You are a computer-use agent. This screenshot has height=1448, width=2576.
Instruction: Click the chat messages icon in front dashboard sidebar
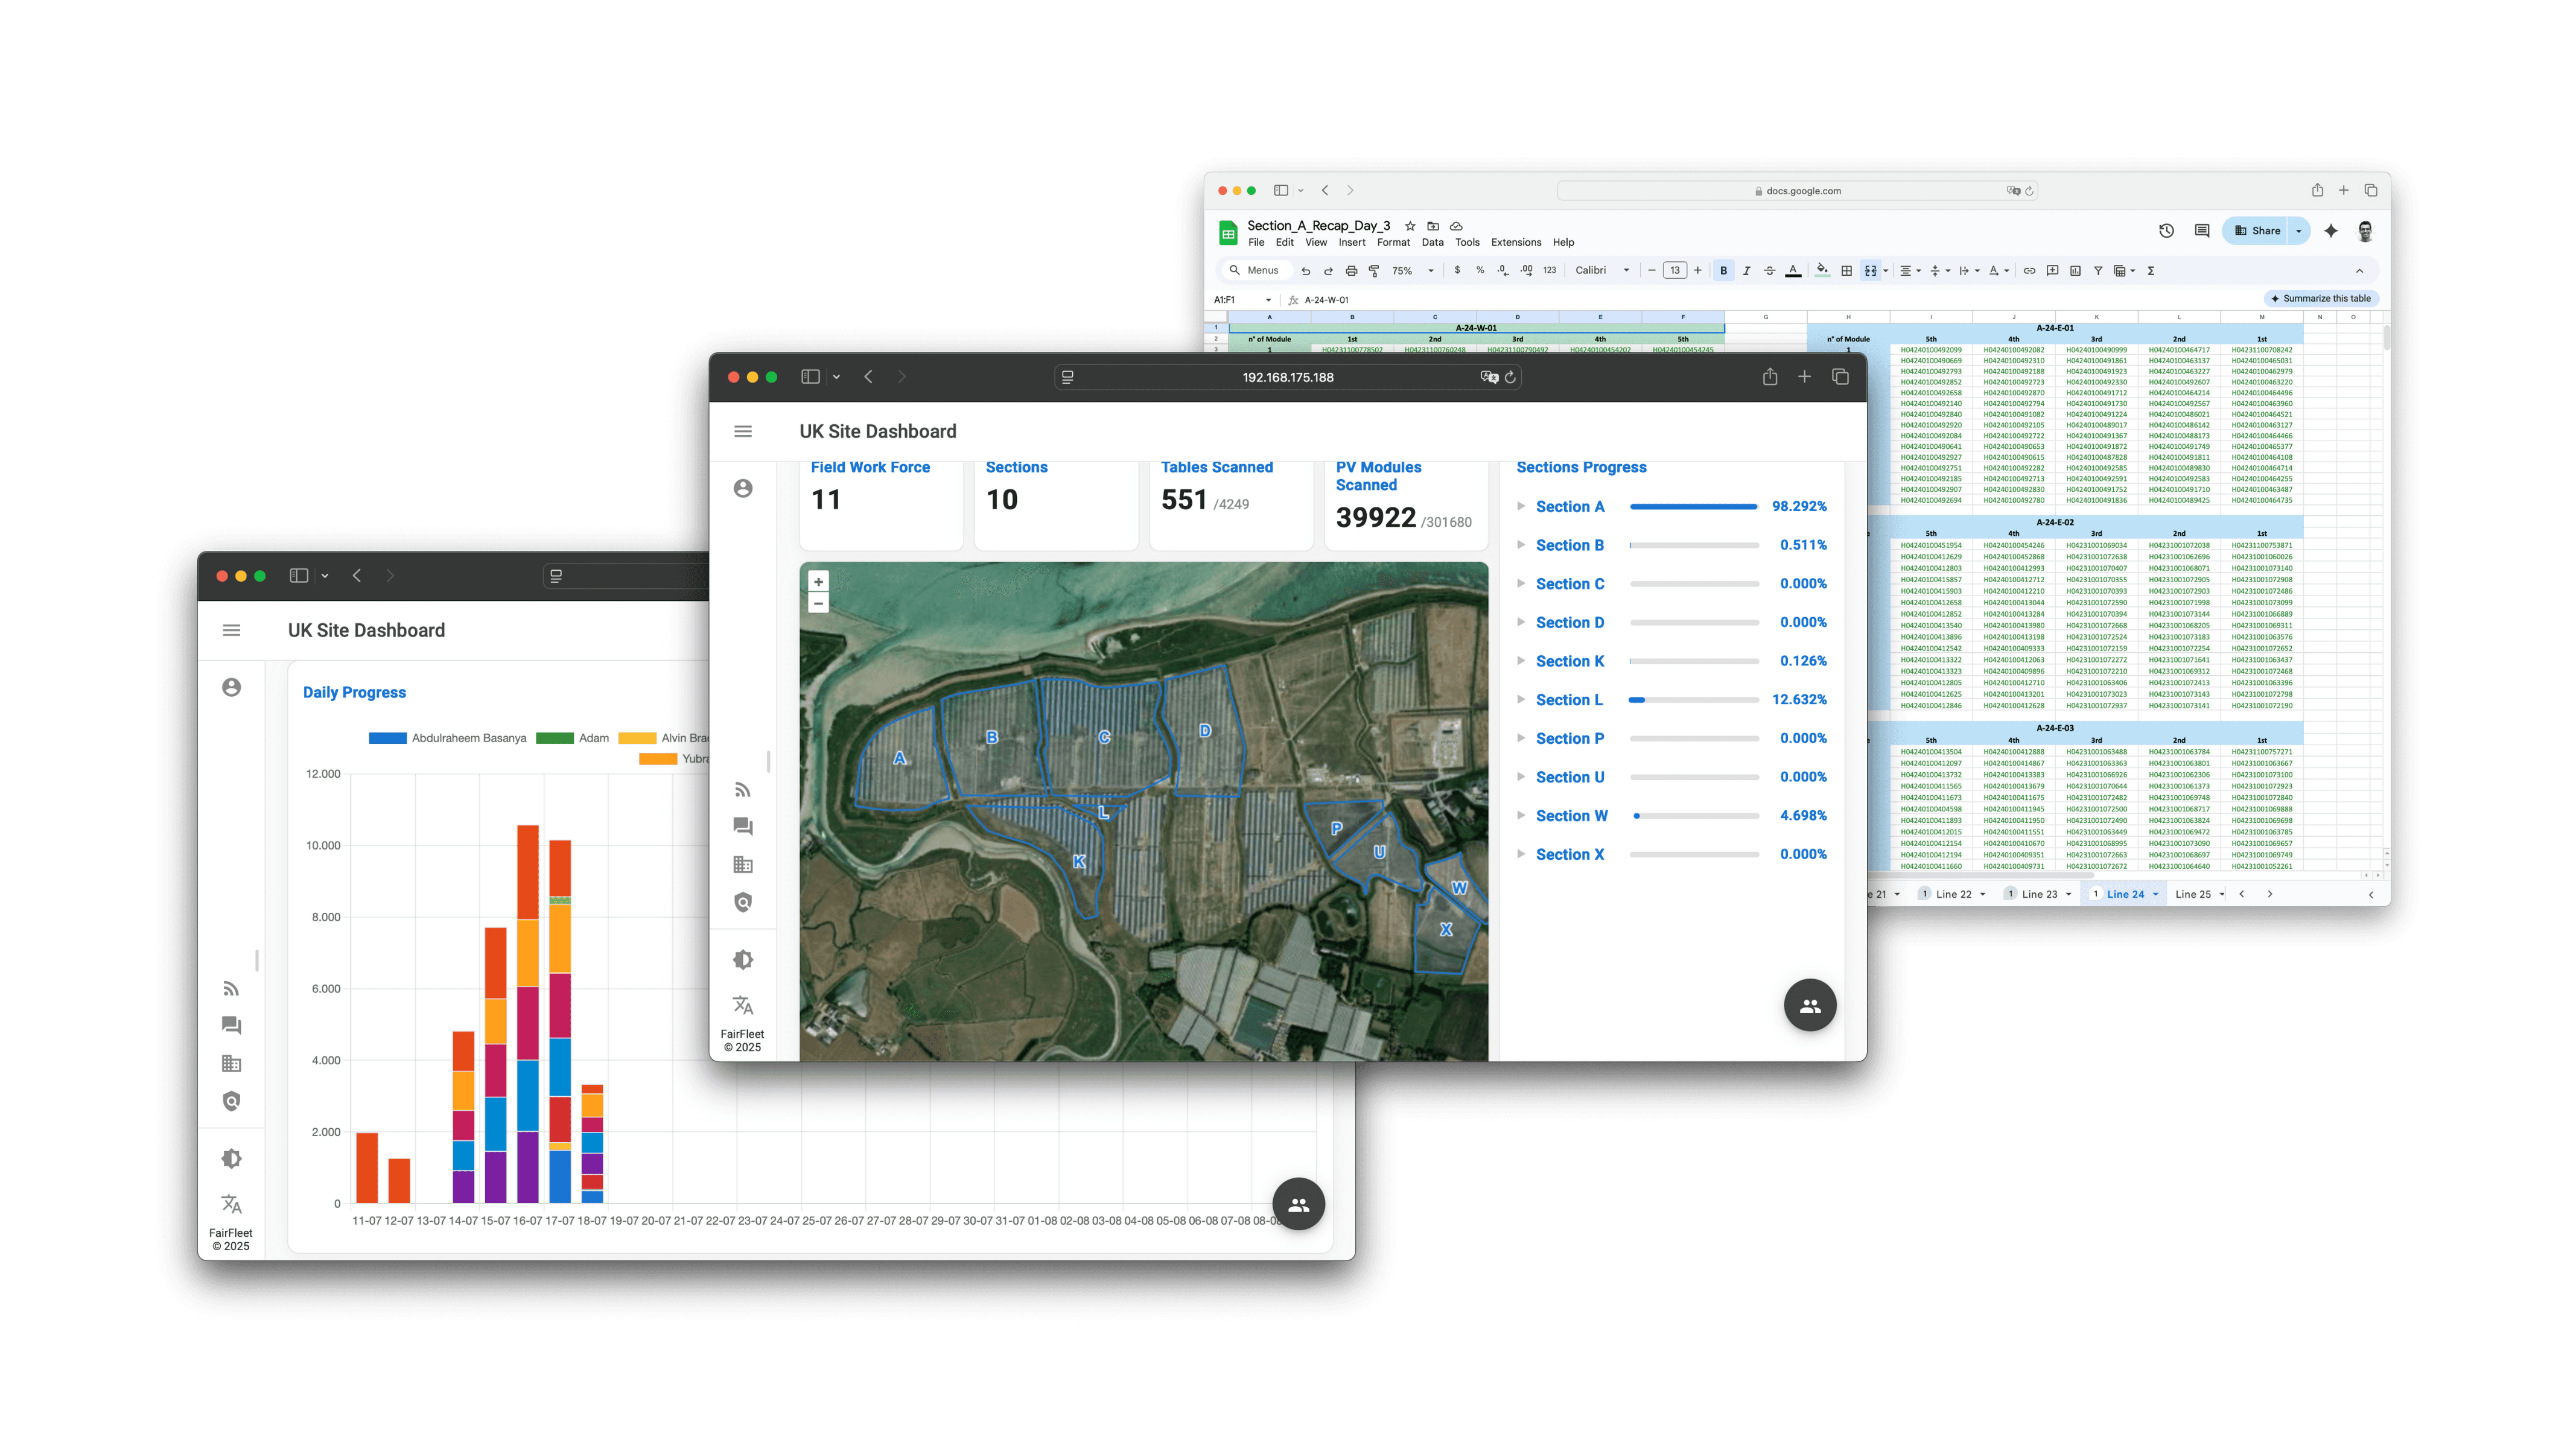742,827
